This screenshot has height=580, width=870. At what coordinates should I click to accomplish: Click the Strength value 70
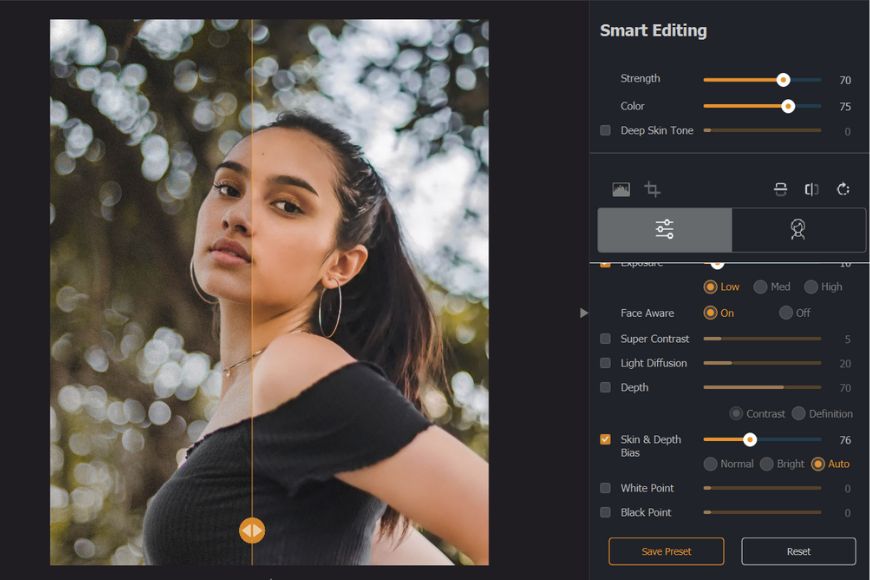[845, 80]
